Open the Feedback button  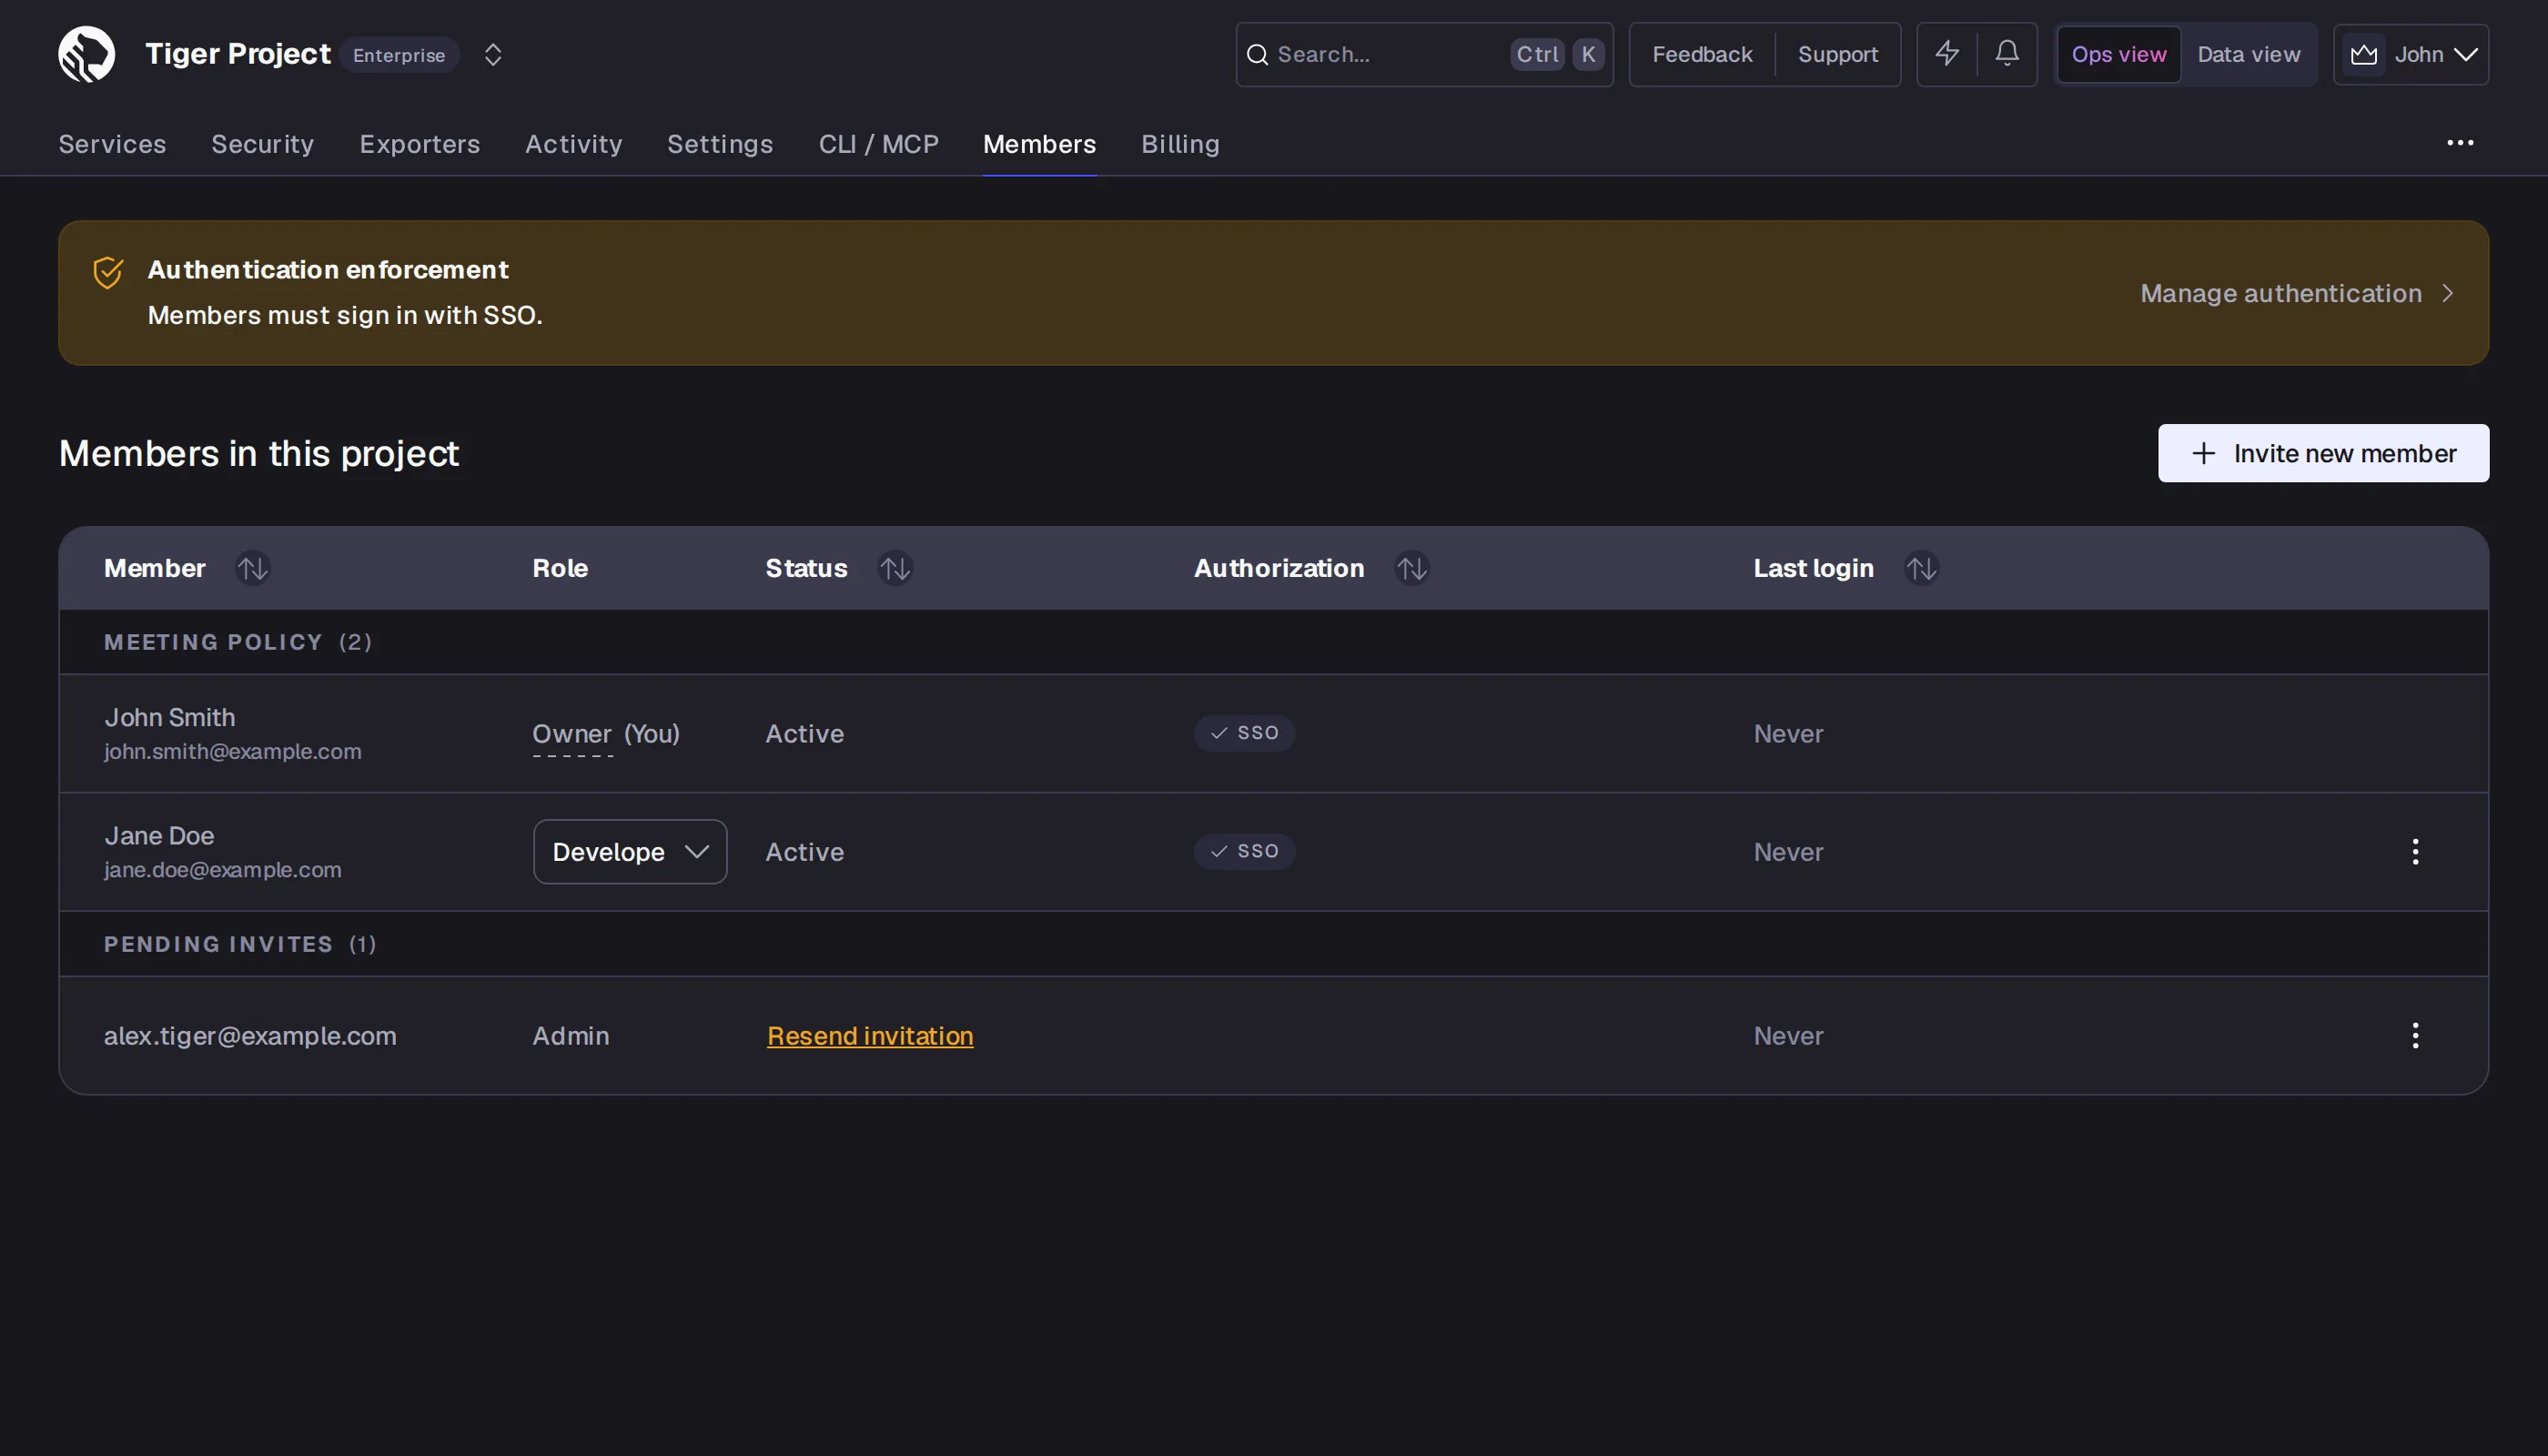(1702, 54)
